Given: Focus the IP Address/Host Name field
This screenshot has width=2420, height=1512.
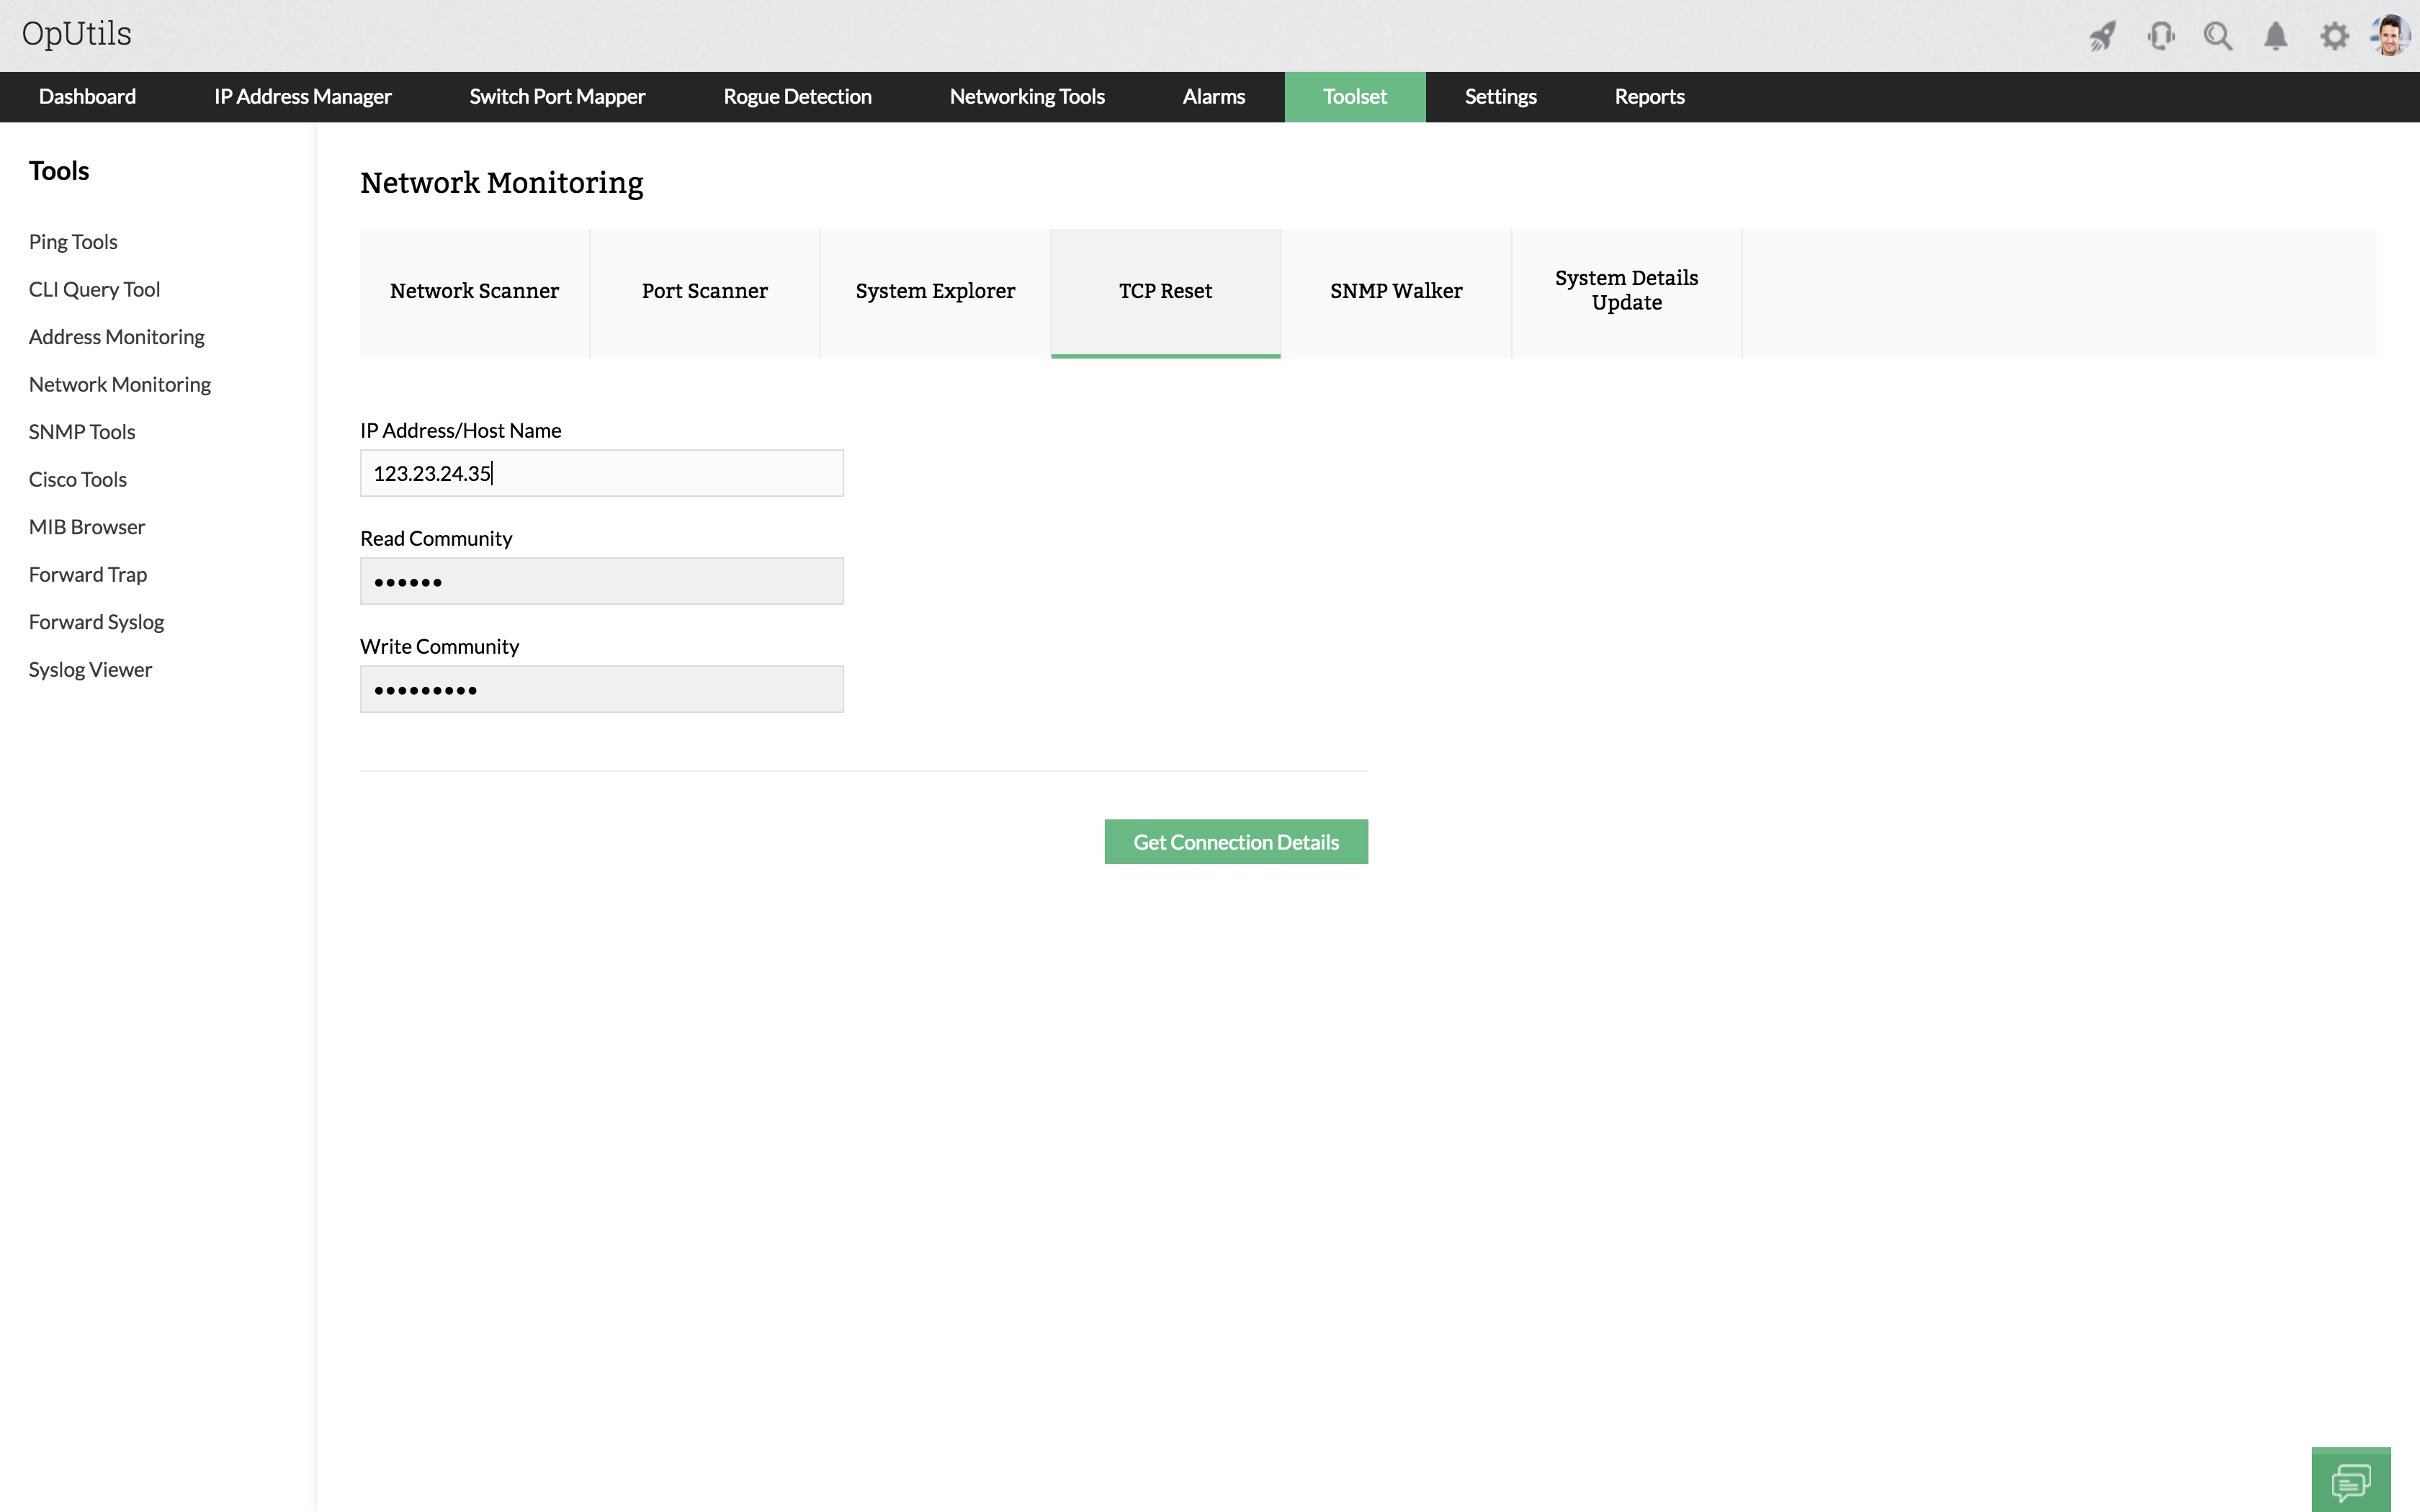Looking at the screenshot, I should 601,473.
